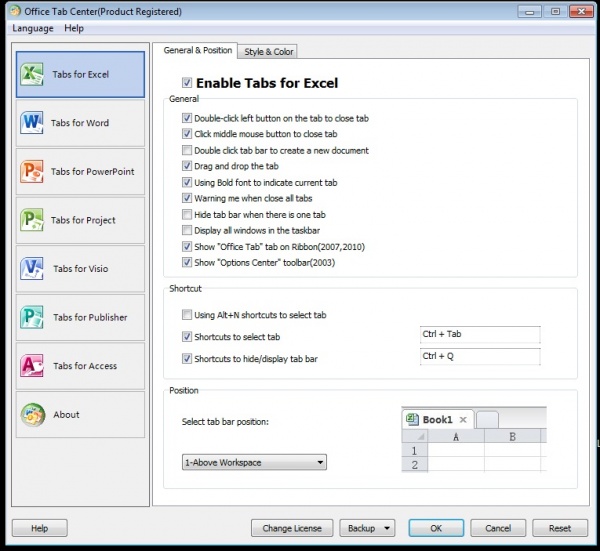This screenshot has height=551, width=600.
Task: Click the Cancel button
Action: (498, 528)
